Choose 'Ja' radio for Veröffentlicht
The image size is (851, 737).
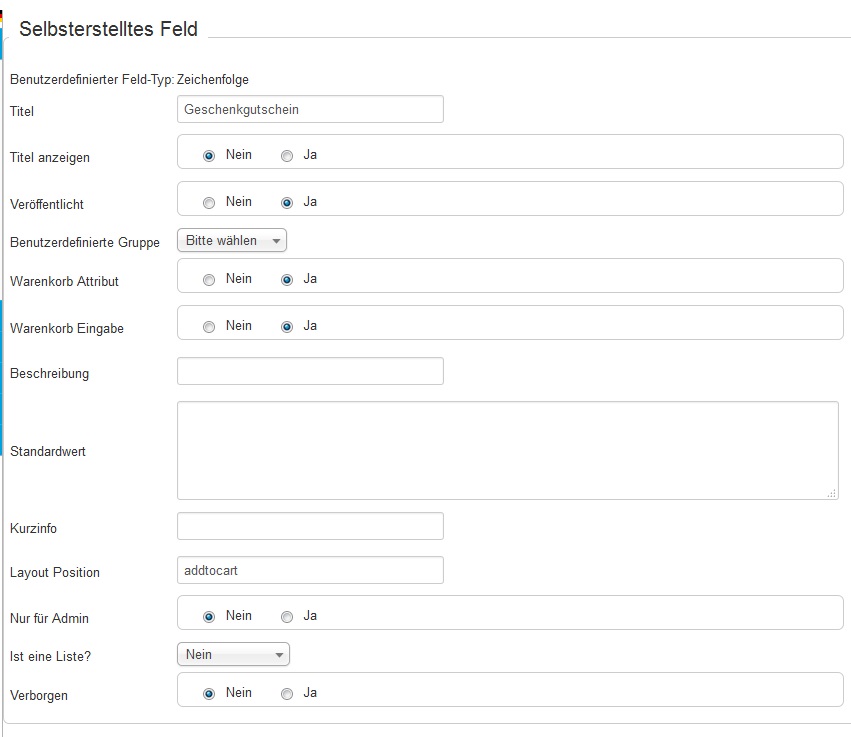pos(287,203)
